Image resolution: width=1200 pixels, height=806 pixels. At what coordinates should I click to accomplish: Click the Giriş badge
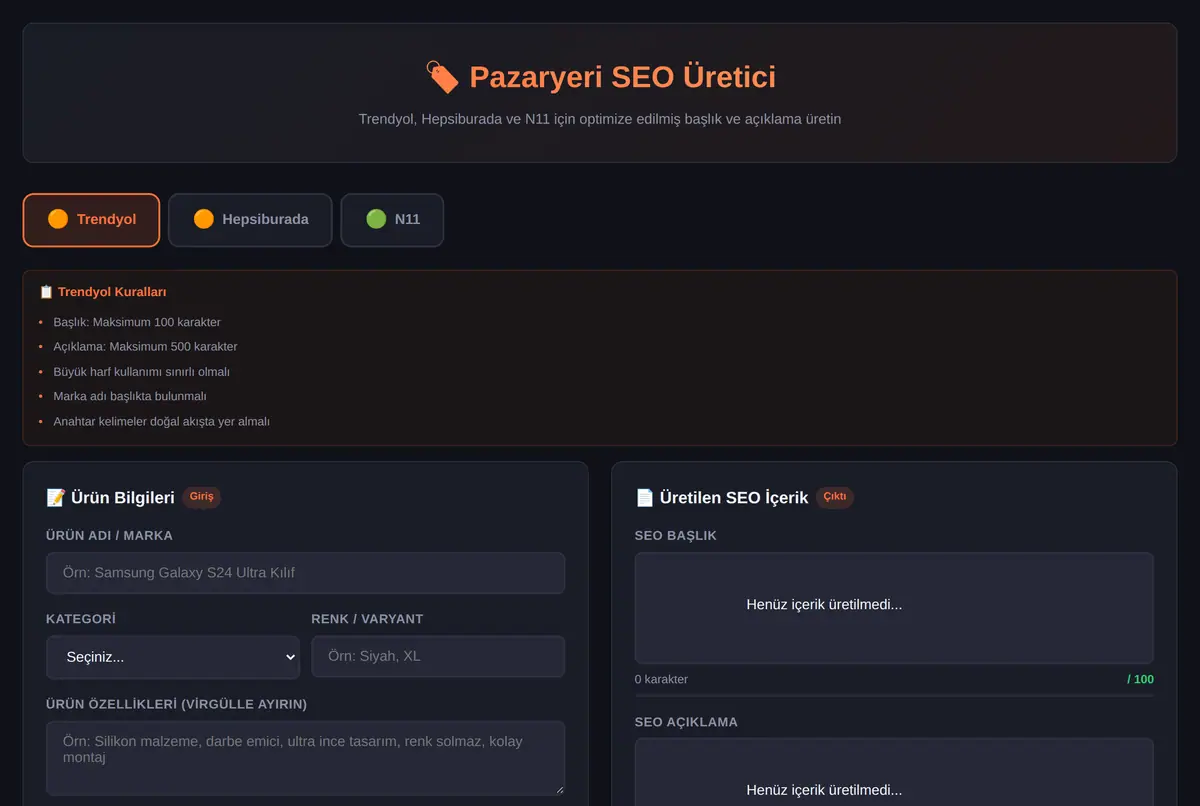click(x=202, y=497)
